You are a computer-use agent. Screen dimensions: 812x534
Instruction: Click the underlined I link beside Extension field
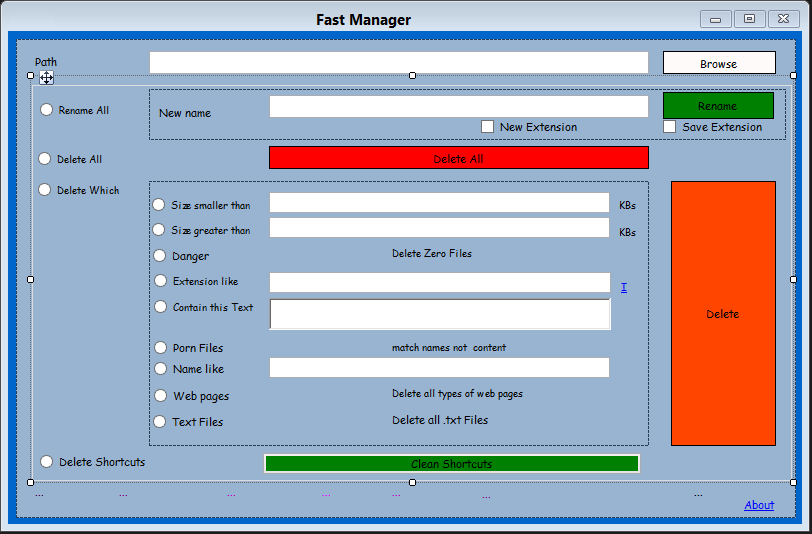click(624, 287)
